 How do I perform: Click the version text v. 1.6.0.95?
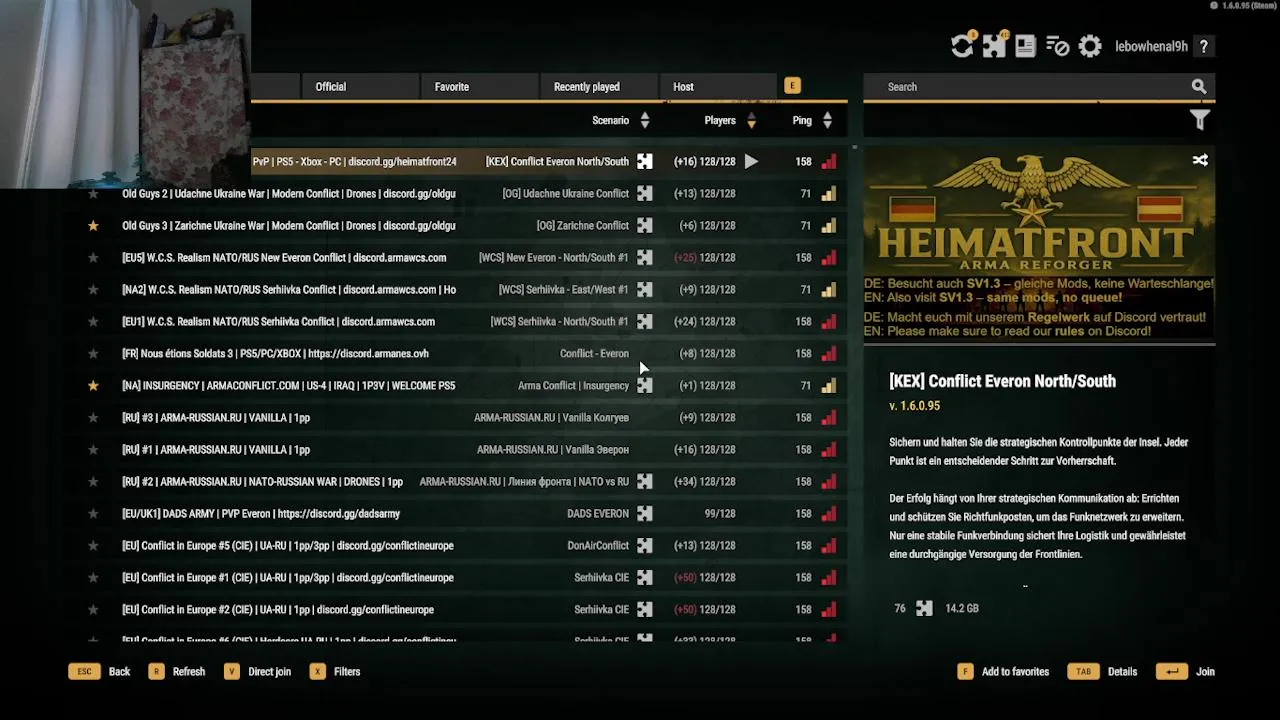tap(914, 406)
